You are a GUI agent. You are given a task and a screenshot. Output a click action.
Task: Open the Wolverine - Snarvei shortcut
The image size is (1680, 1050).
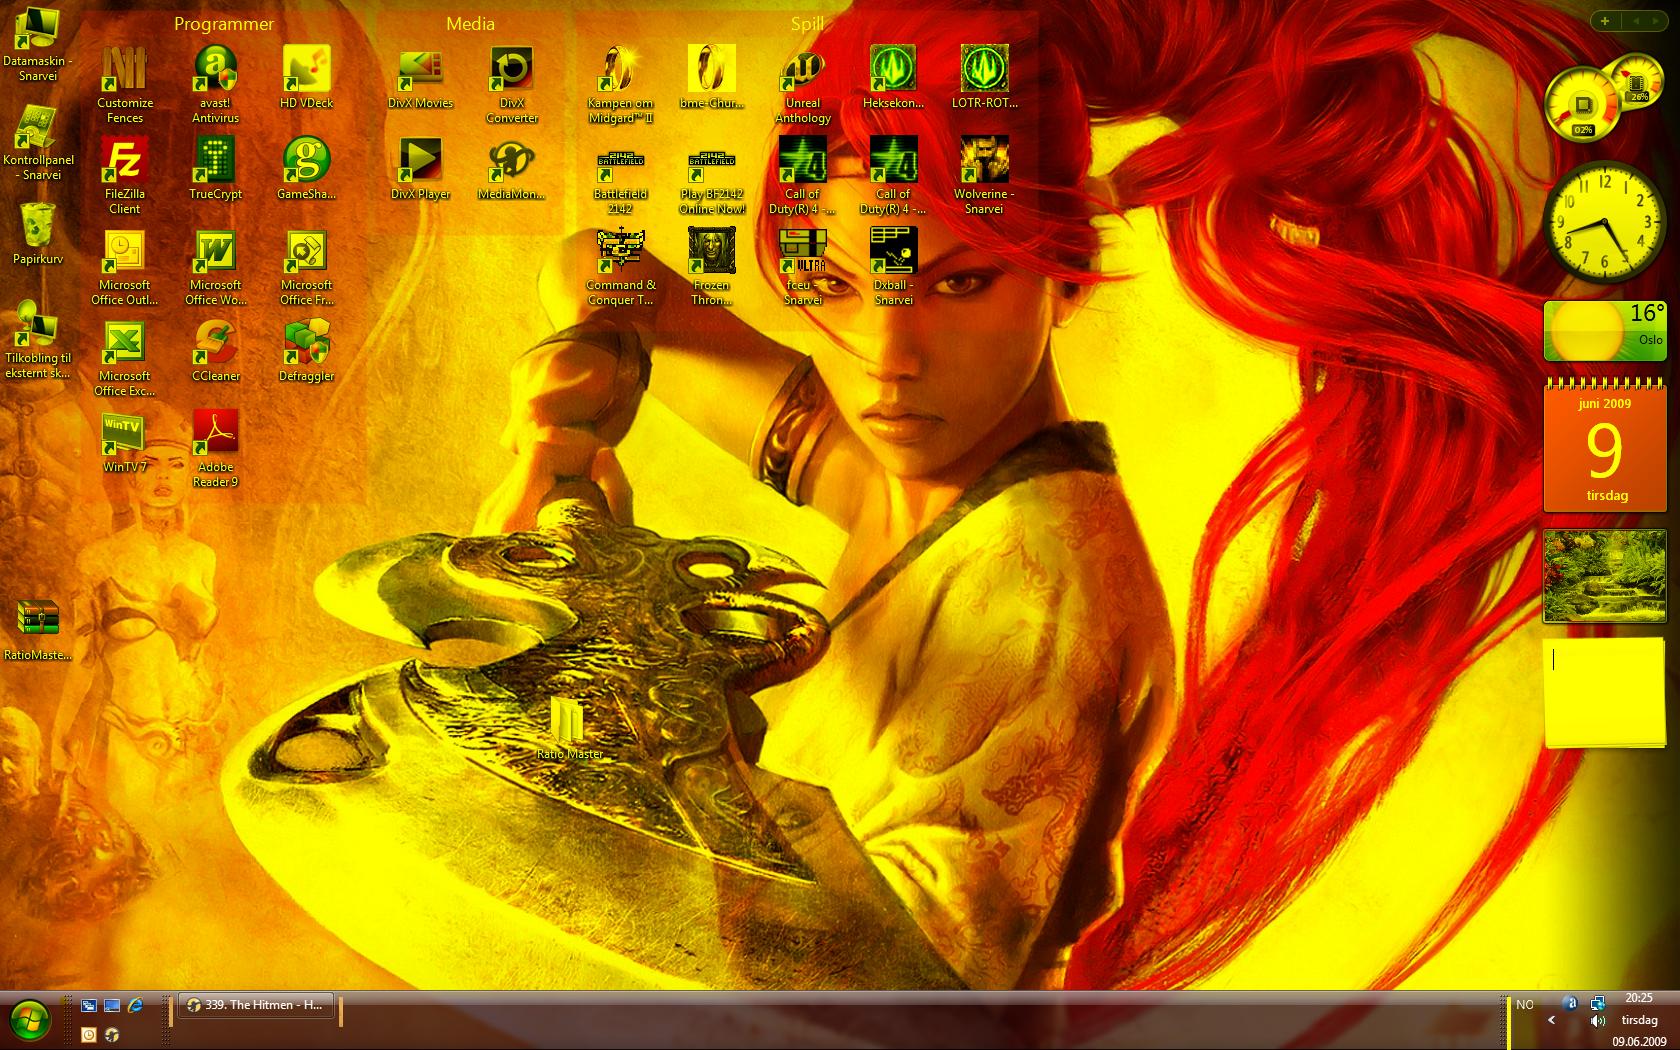984,176
